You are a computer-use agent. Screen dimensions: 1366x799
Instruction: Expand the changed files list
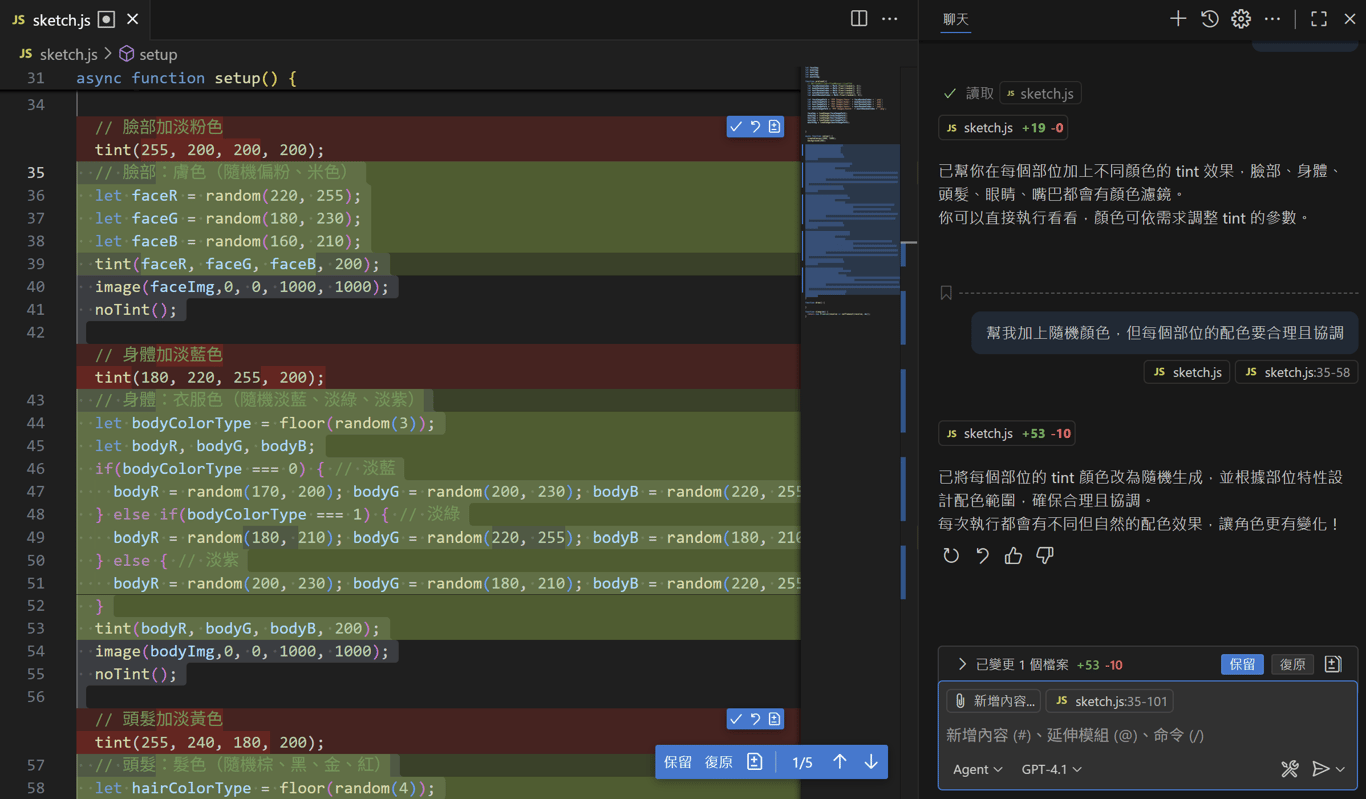962,664
